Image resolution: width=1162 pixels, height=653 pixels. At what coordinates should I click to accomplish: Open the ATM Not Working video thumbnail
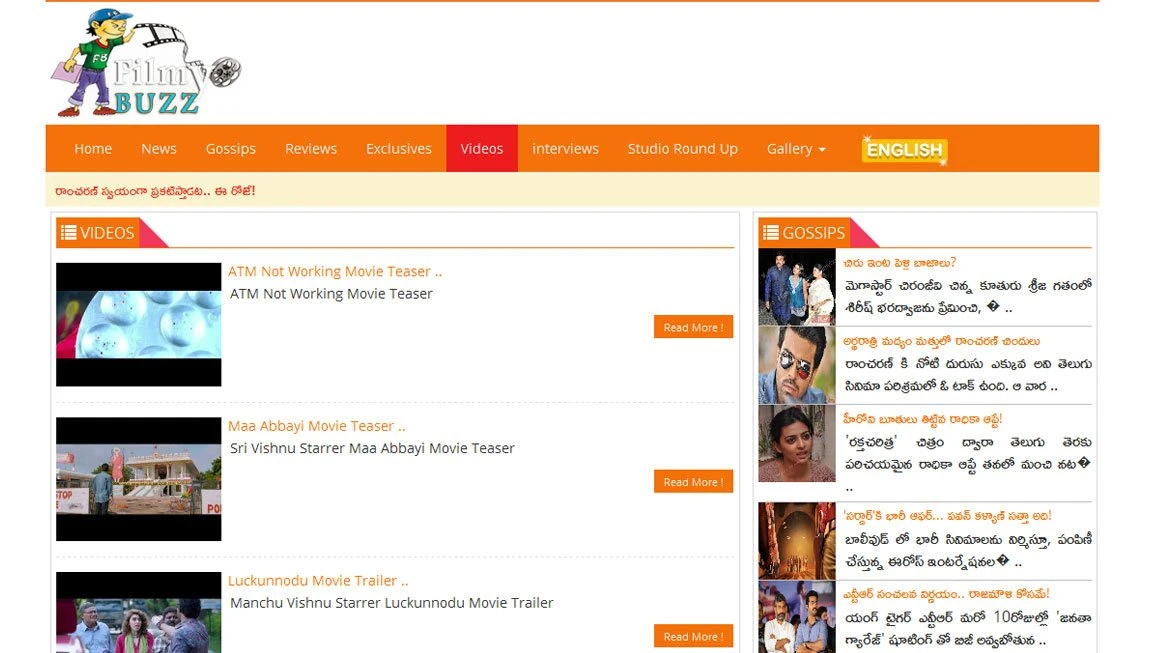click(x=138, y=324)
